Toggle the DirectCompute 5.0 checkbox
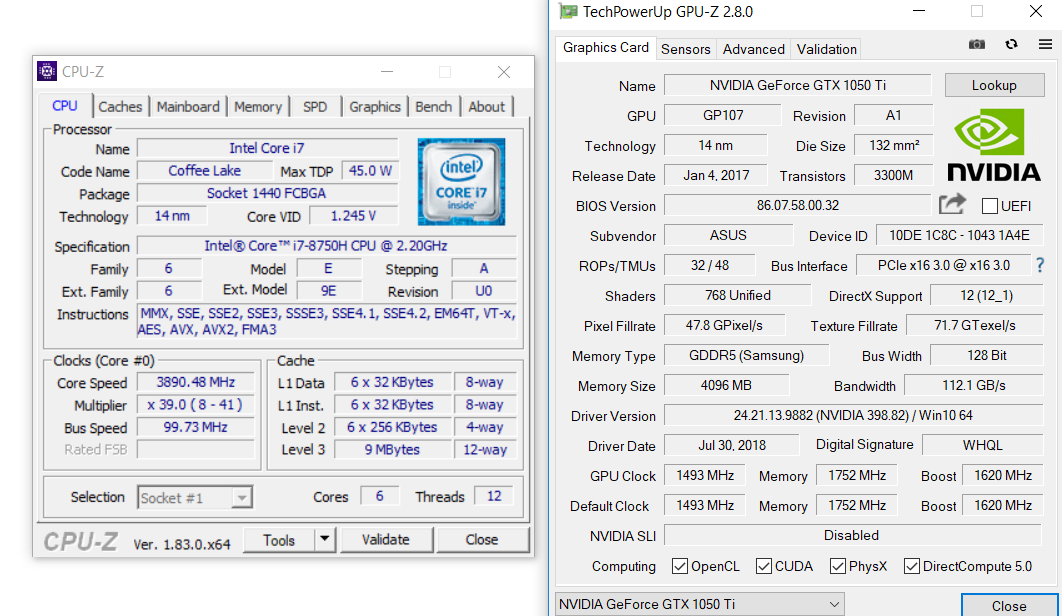Image resolution: width=1062 pixels, height=616 pixels. click(x=912, y=566)
